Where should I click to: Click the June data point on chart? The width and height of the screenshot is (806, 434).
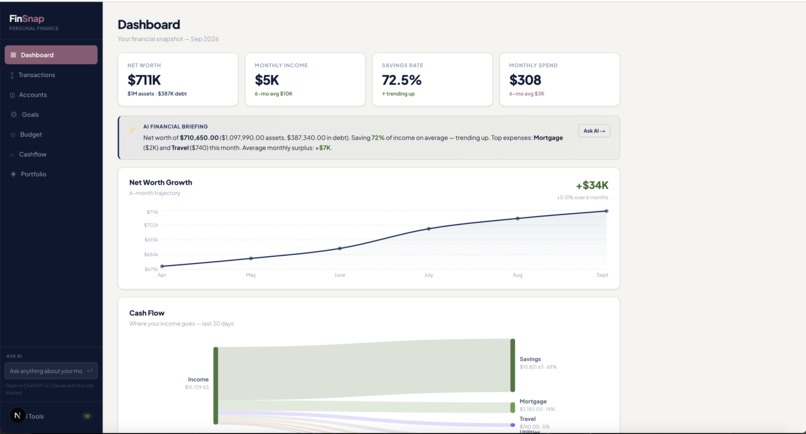pos(340,248)
